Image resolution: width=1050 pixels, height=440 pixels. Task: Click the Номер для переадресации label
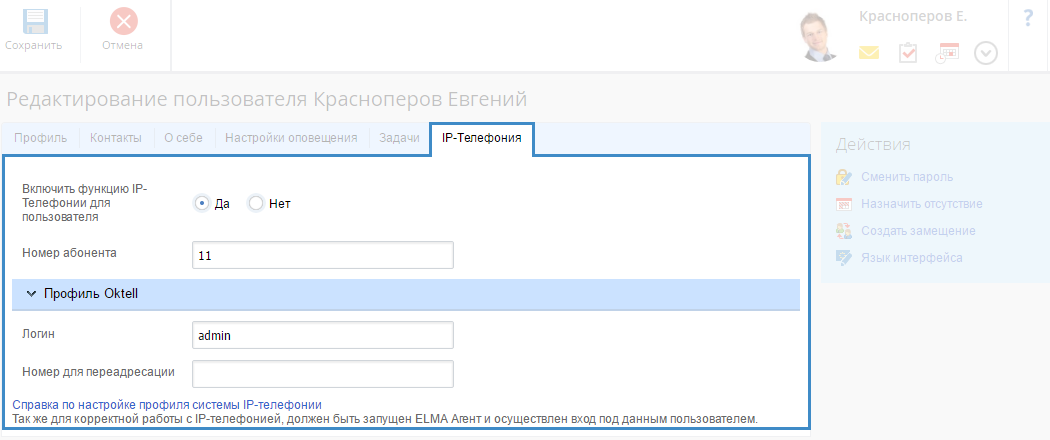[98, 372]
